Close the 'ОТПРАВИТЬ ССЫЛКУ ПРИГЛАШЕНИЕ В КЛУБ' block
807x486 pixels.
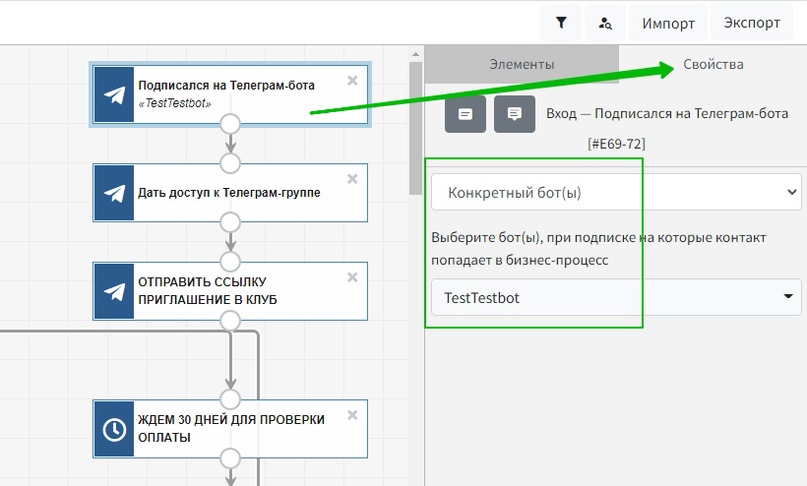[x=352, y=277]
